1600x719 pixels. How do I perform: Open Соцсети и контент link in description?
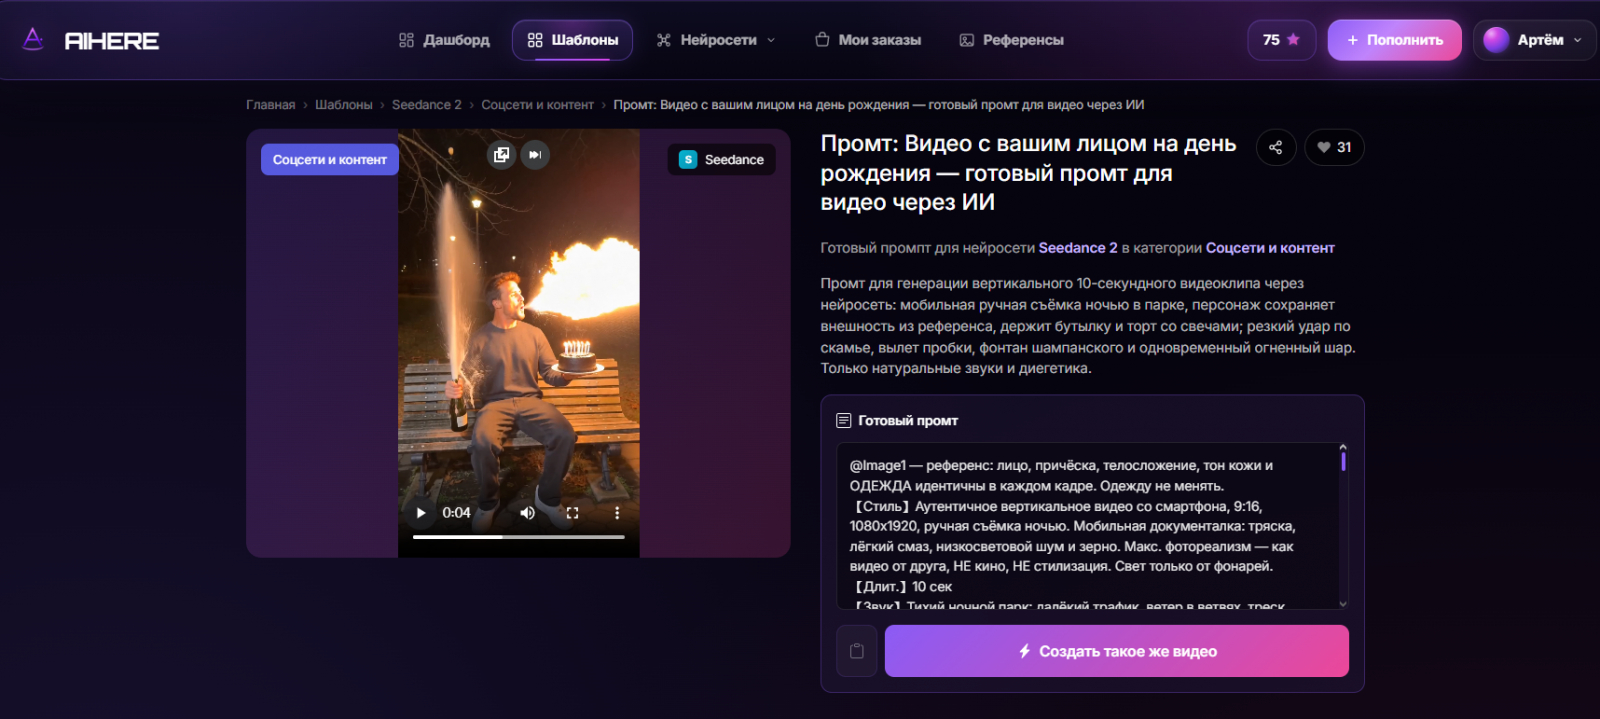click(1270, 248)
